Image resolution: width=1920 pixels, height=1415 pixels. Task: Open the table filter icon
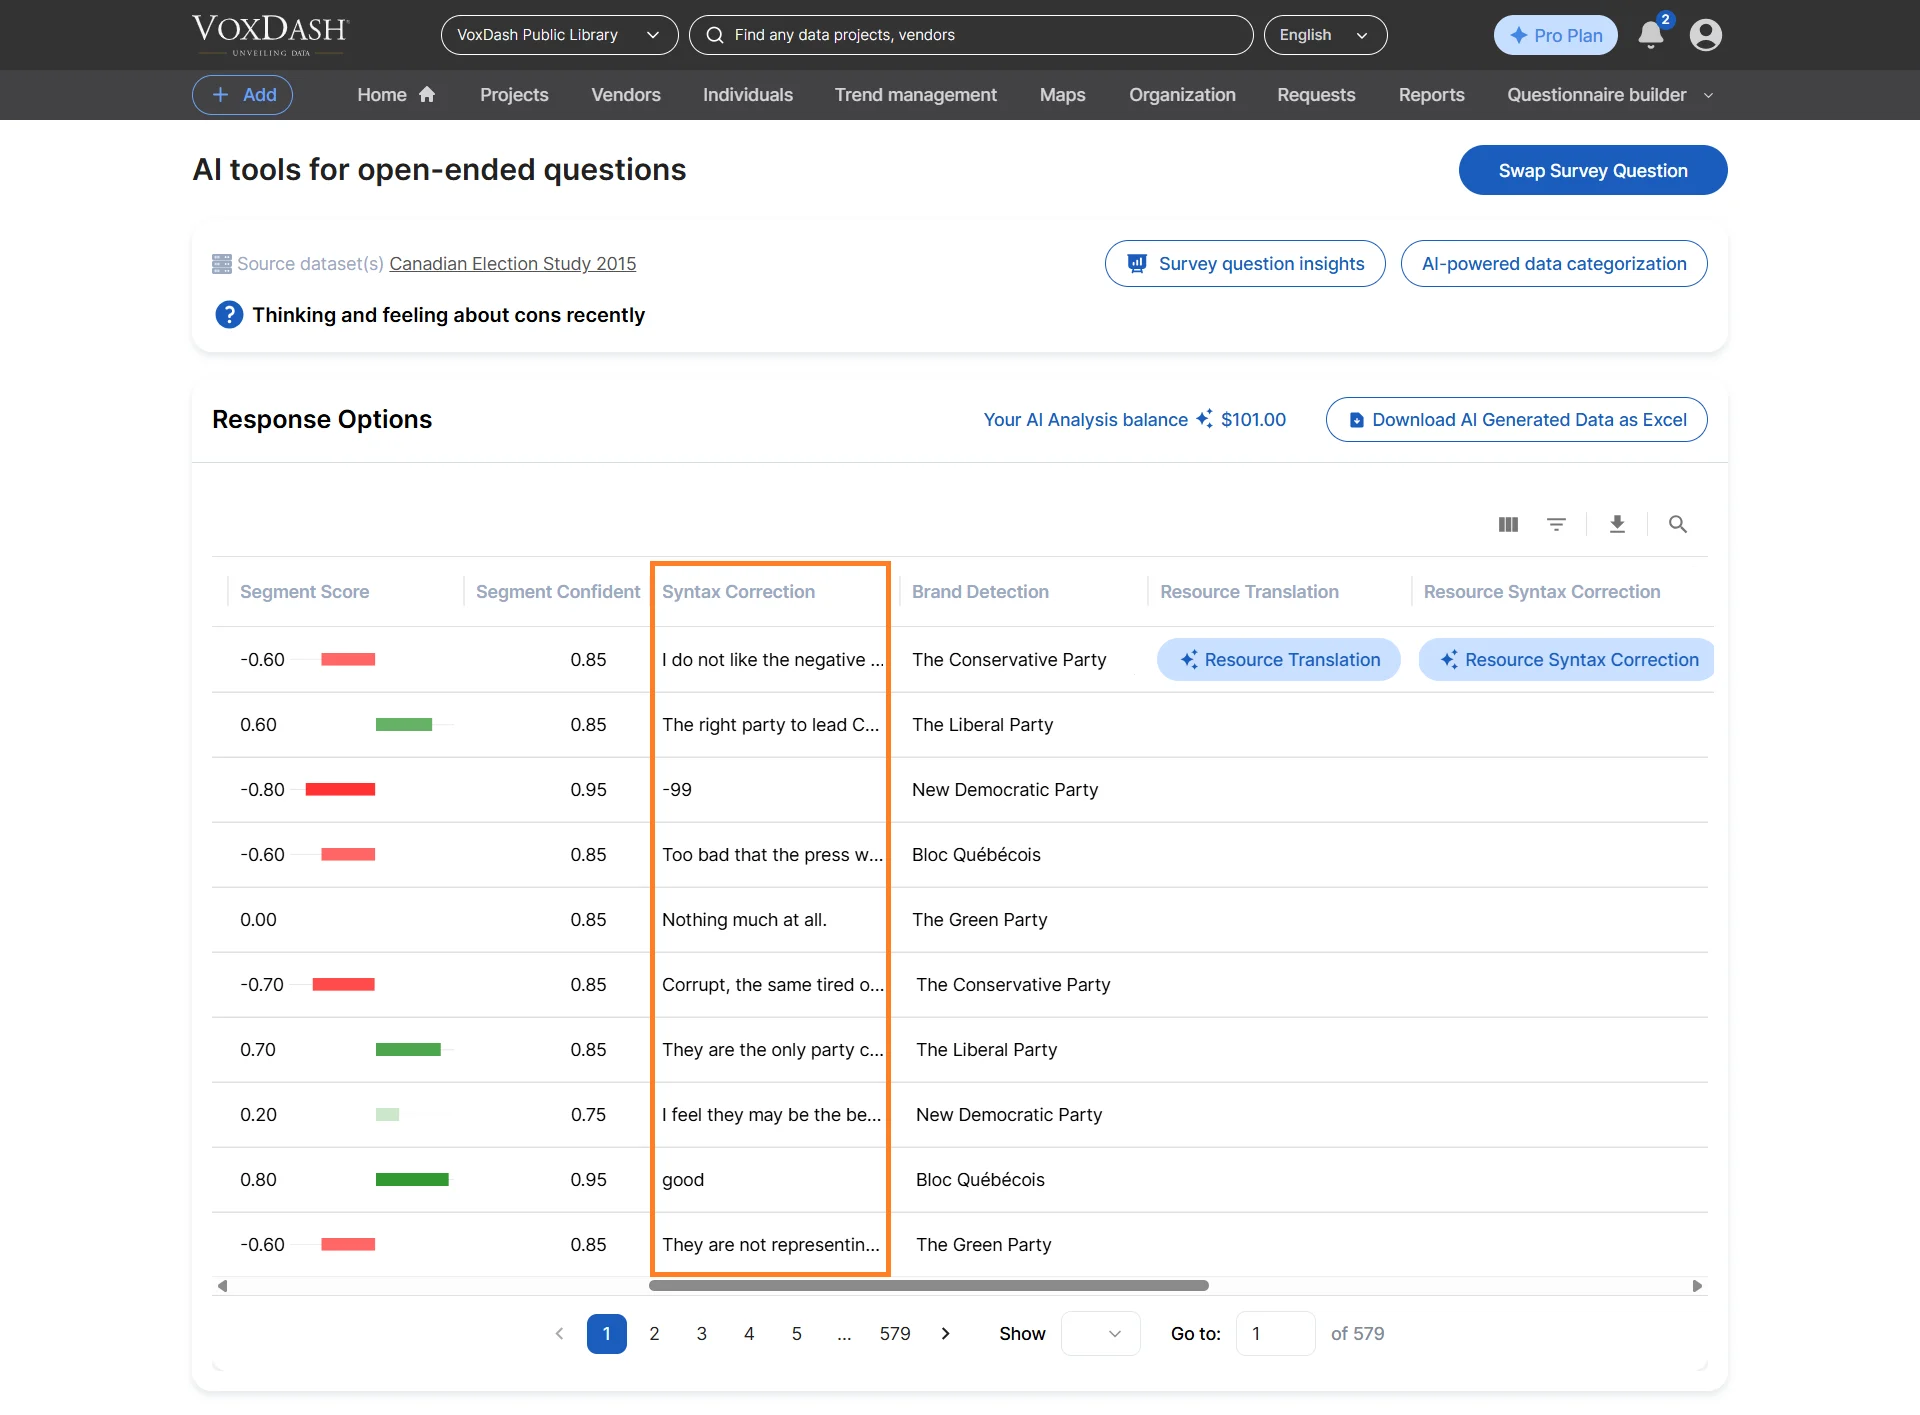pyautogui.click(x=1556, y=524)
